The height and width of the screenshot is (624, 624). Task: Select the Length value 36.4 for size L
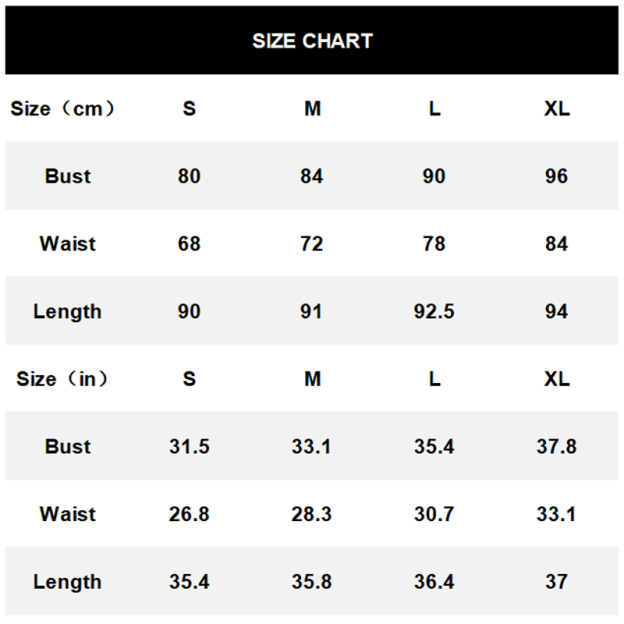[434, 581]
